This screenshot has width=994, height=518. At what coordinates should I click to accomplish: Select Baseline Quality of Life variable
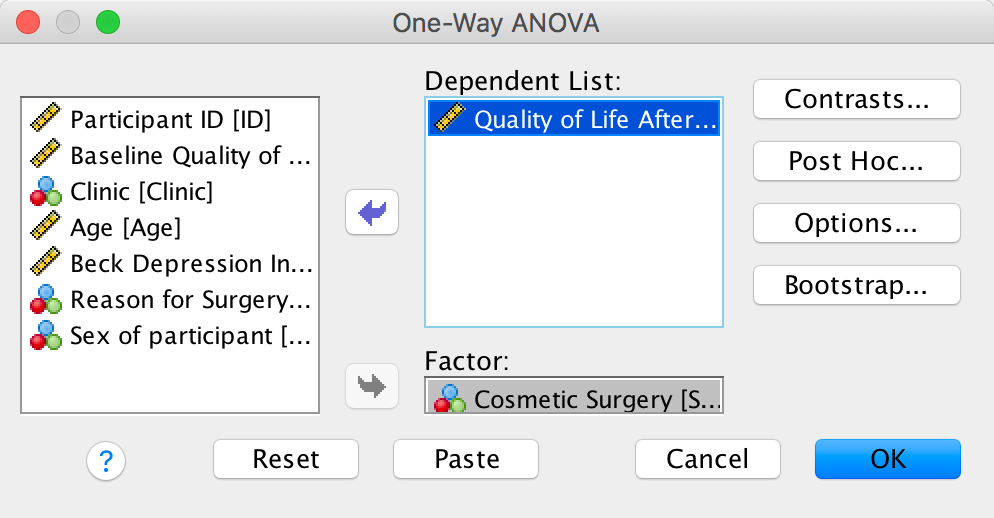(x=190, y=156)
